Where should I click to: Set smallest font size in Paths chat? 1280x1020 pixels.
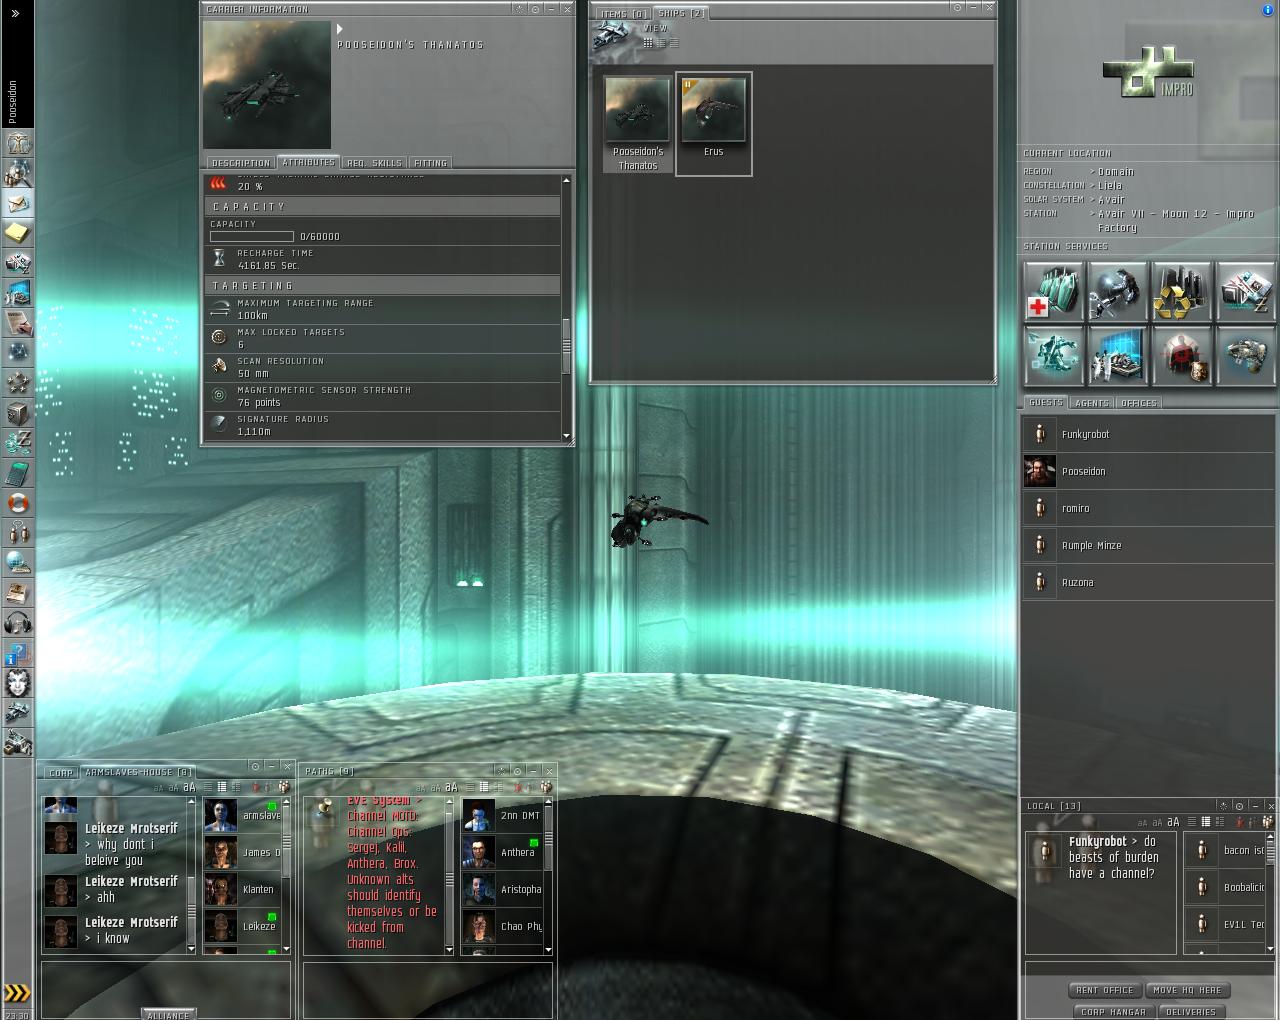[x=421, y=788]
